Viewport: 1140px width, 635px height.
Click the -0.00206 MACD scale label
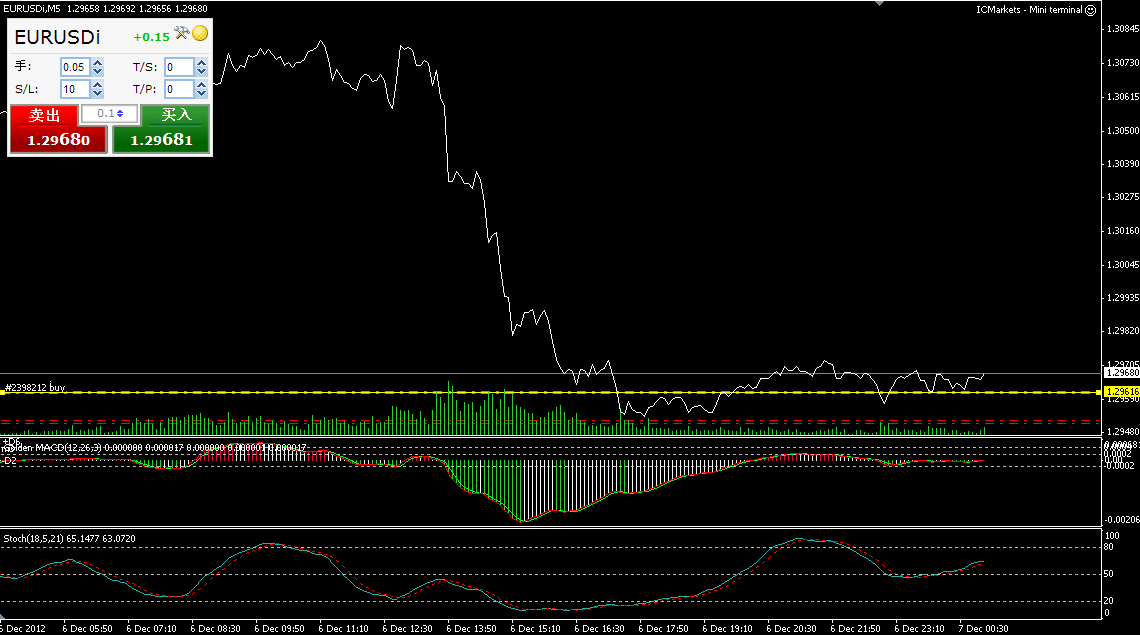pyautogui.click(x=1122, y=519)
